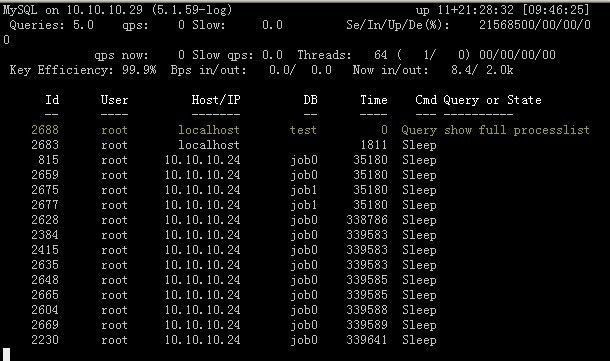610x361 pixels.
Task: Click the clock time [09:46:25]
Action: click(x=555, y=10)
